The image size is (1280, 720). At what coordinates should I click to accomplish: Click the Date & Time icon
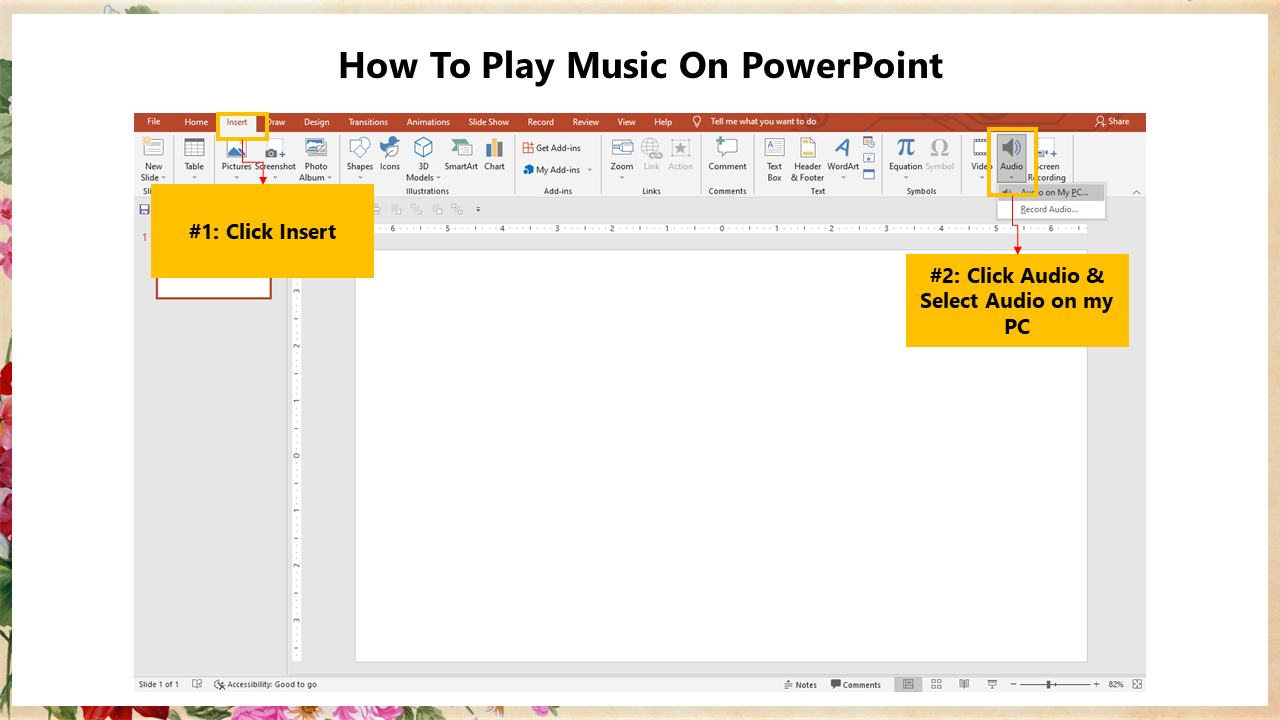point(868,142)
